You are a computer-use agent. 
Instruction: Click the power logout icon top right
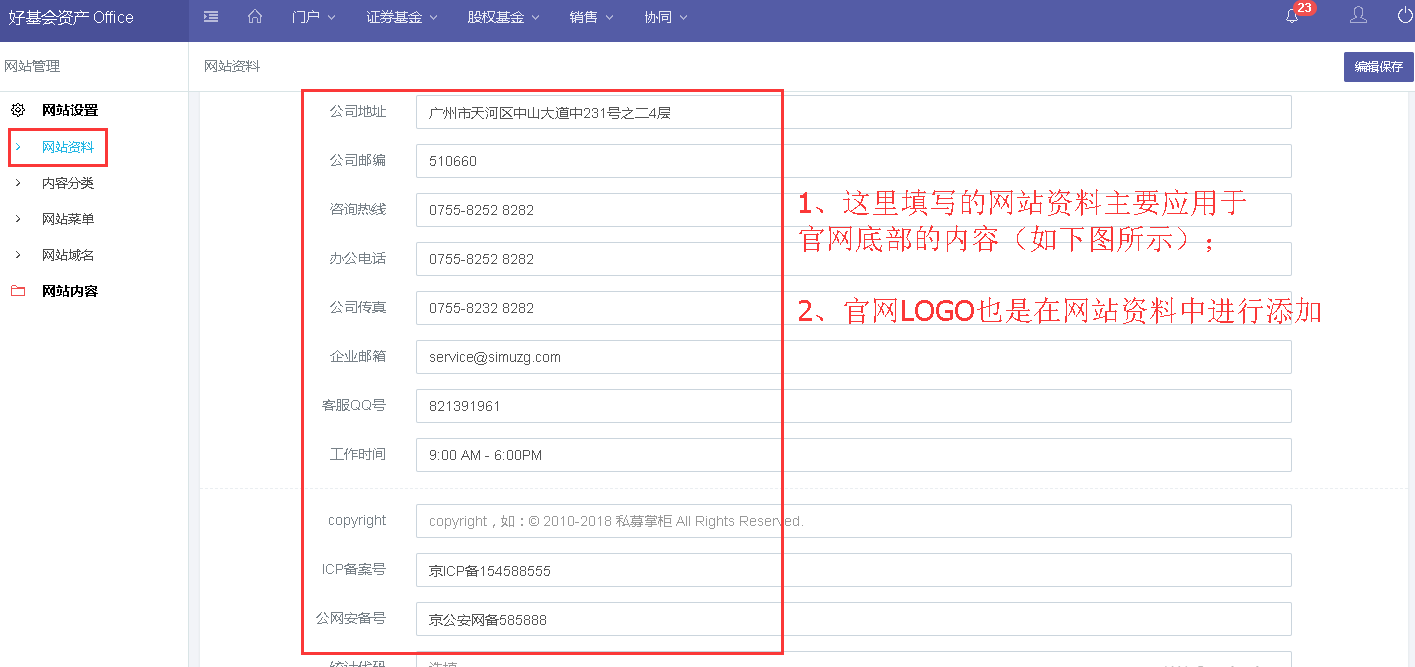point(1405,16)
